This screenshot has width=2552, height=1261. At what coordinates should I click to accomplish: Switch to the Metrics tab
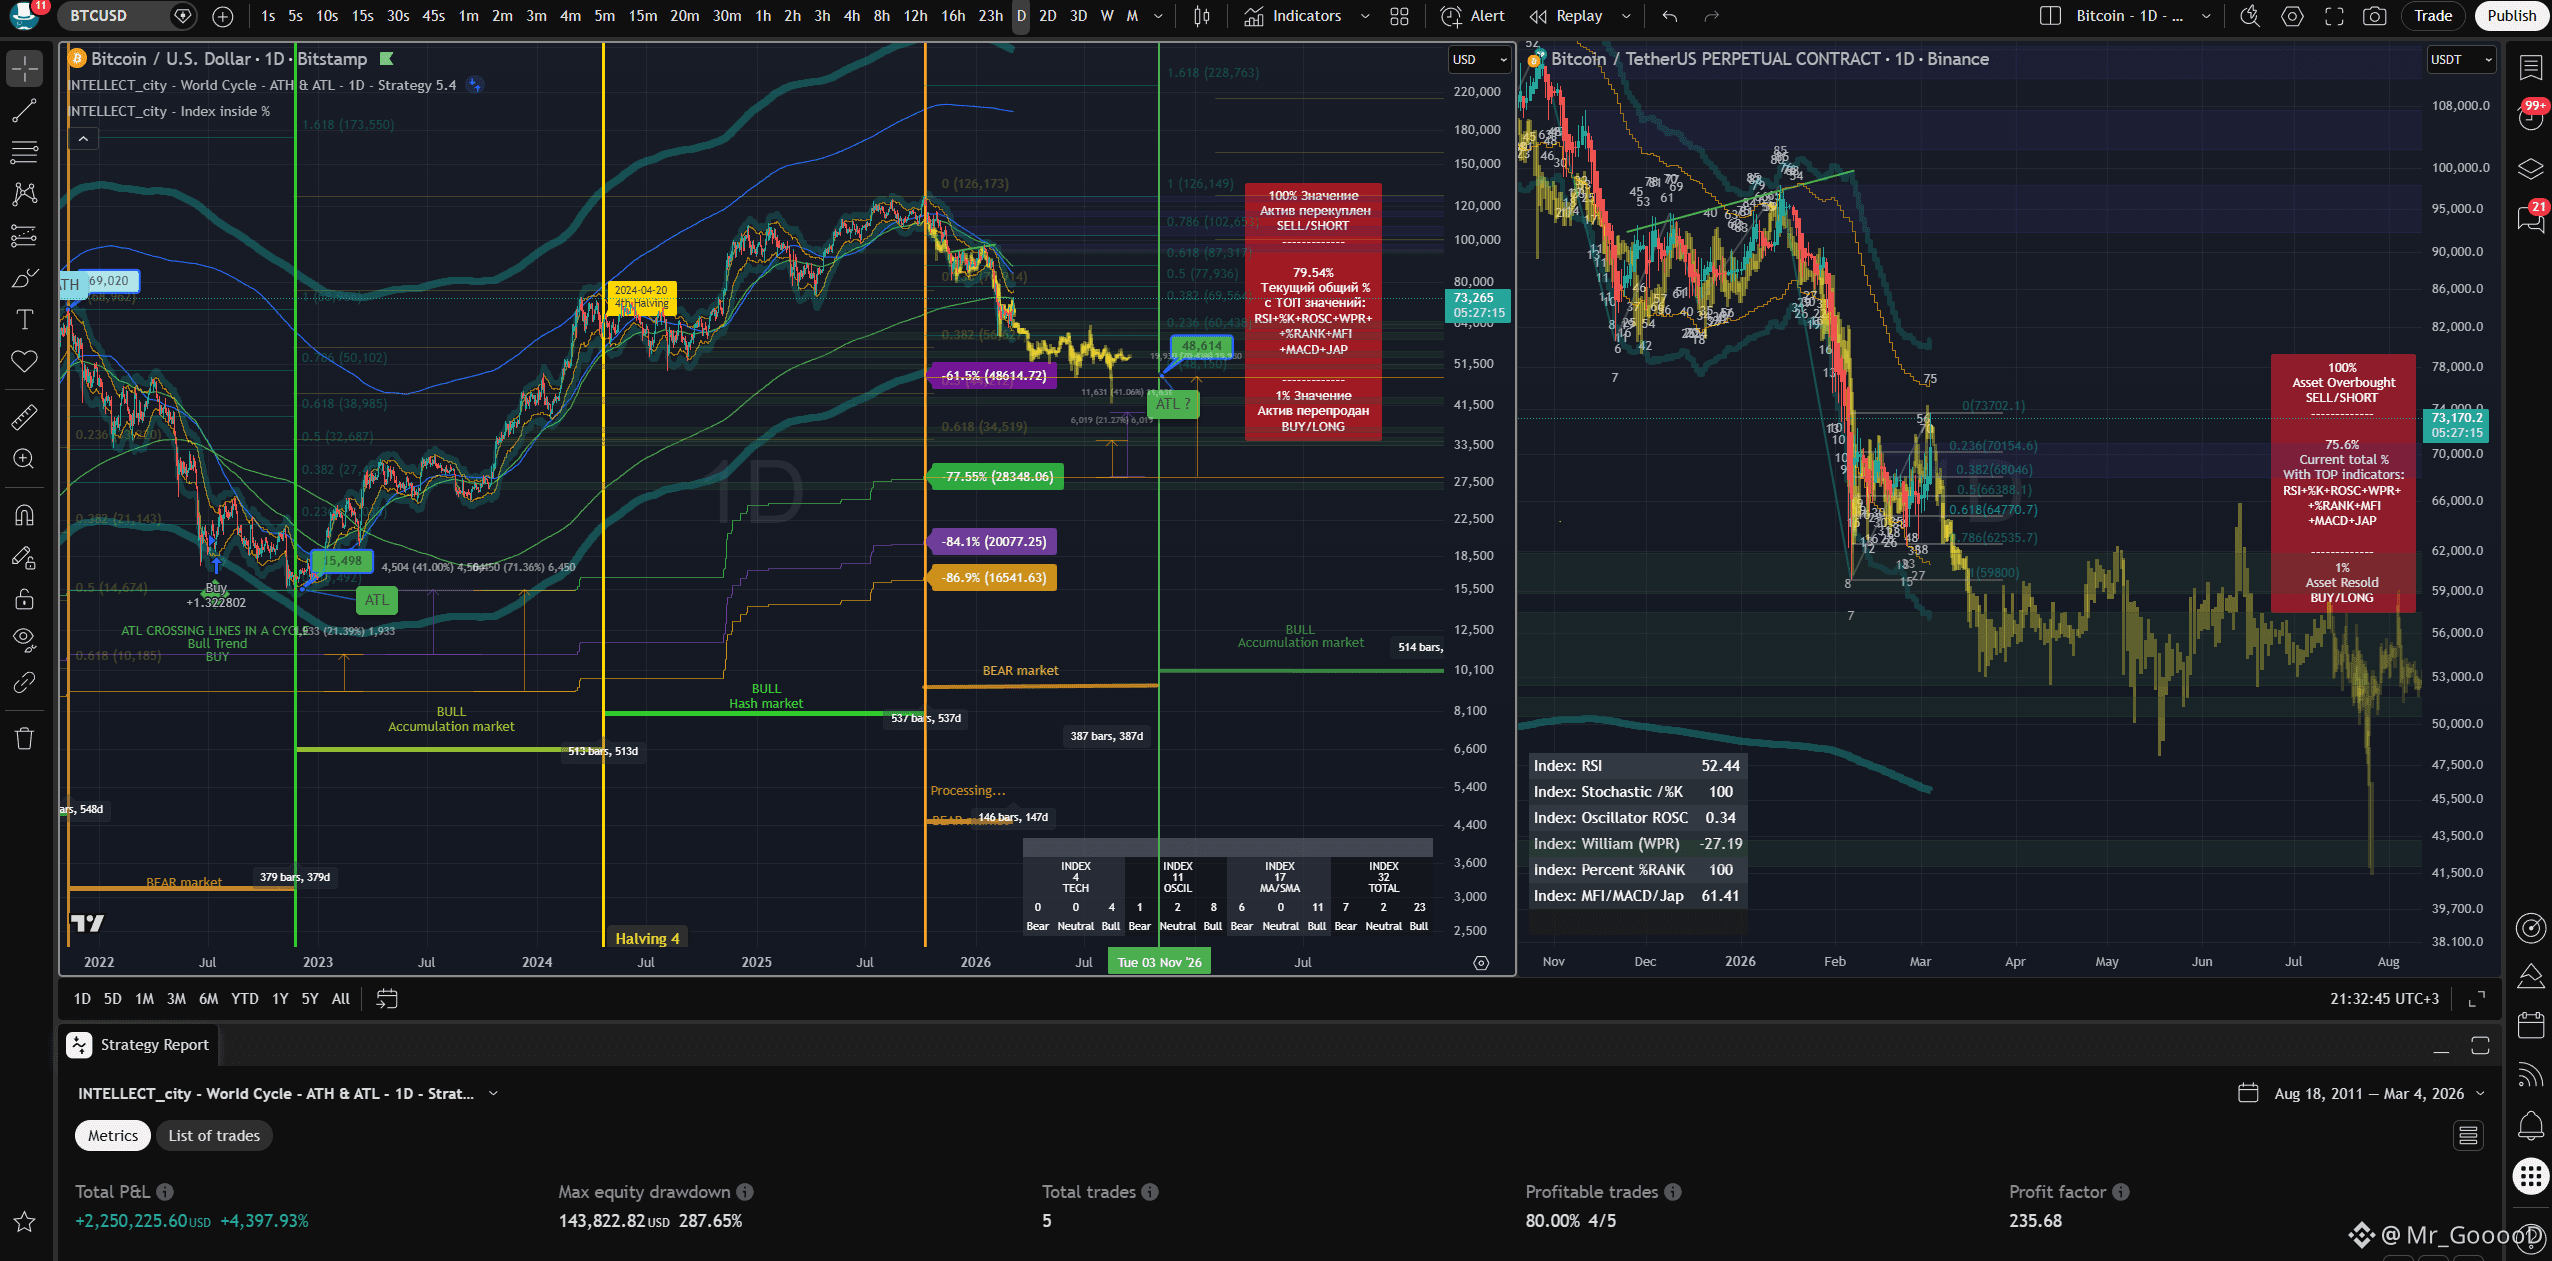click(x=113, y=1136)
